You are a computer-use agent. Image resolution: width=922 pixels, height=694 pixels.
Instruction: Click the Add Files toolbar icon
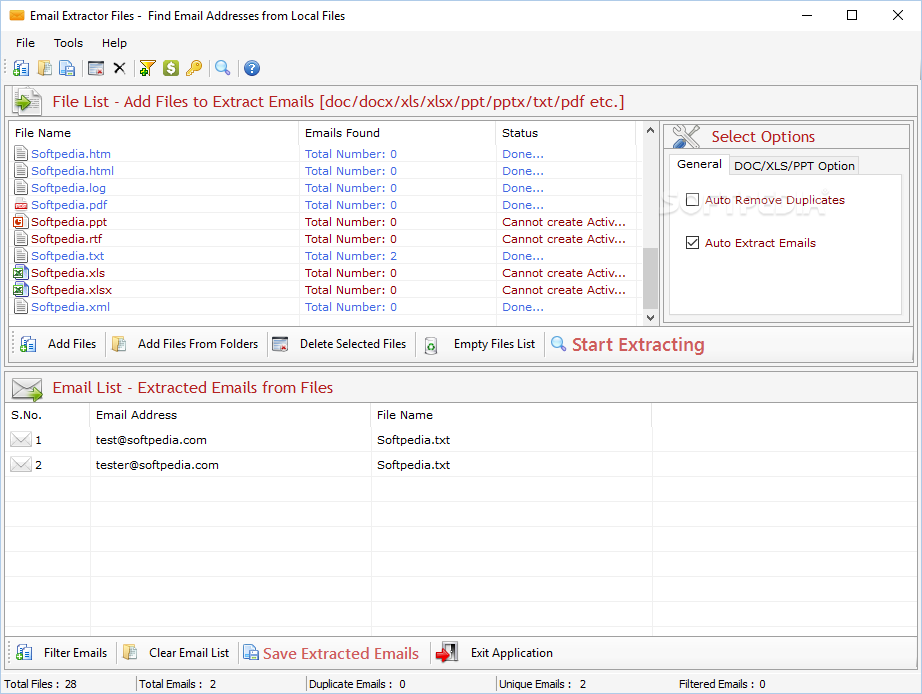[21, 68]
